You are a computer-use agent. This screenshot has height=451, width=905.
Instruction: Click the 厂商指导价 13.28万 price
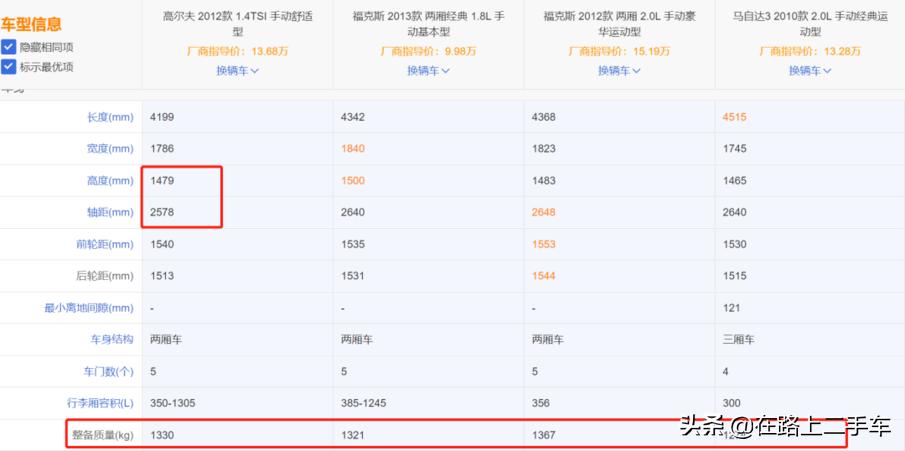pyautogui.click(x=810, y=51)
